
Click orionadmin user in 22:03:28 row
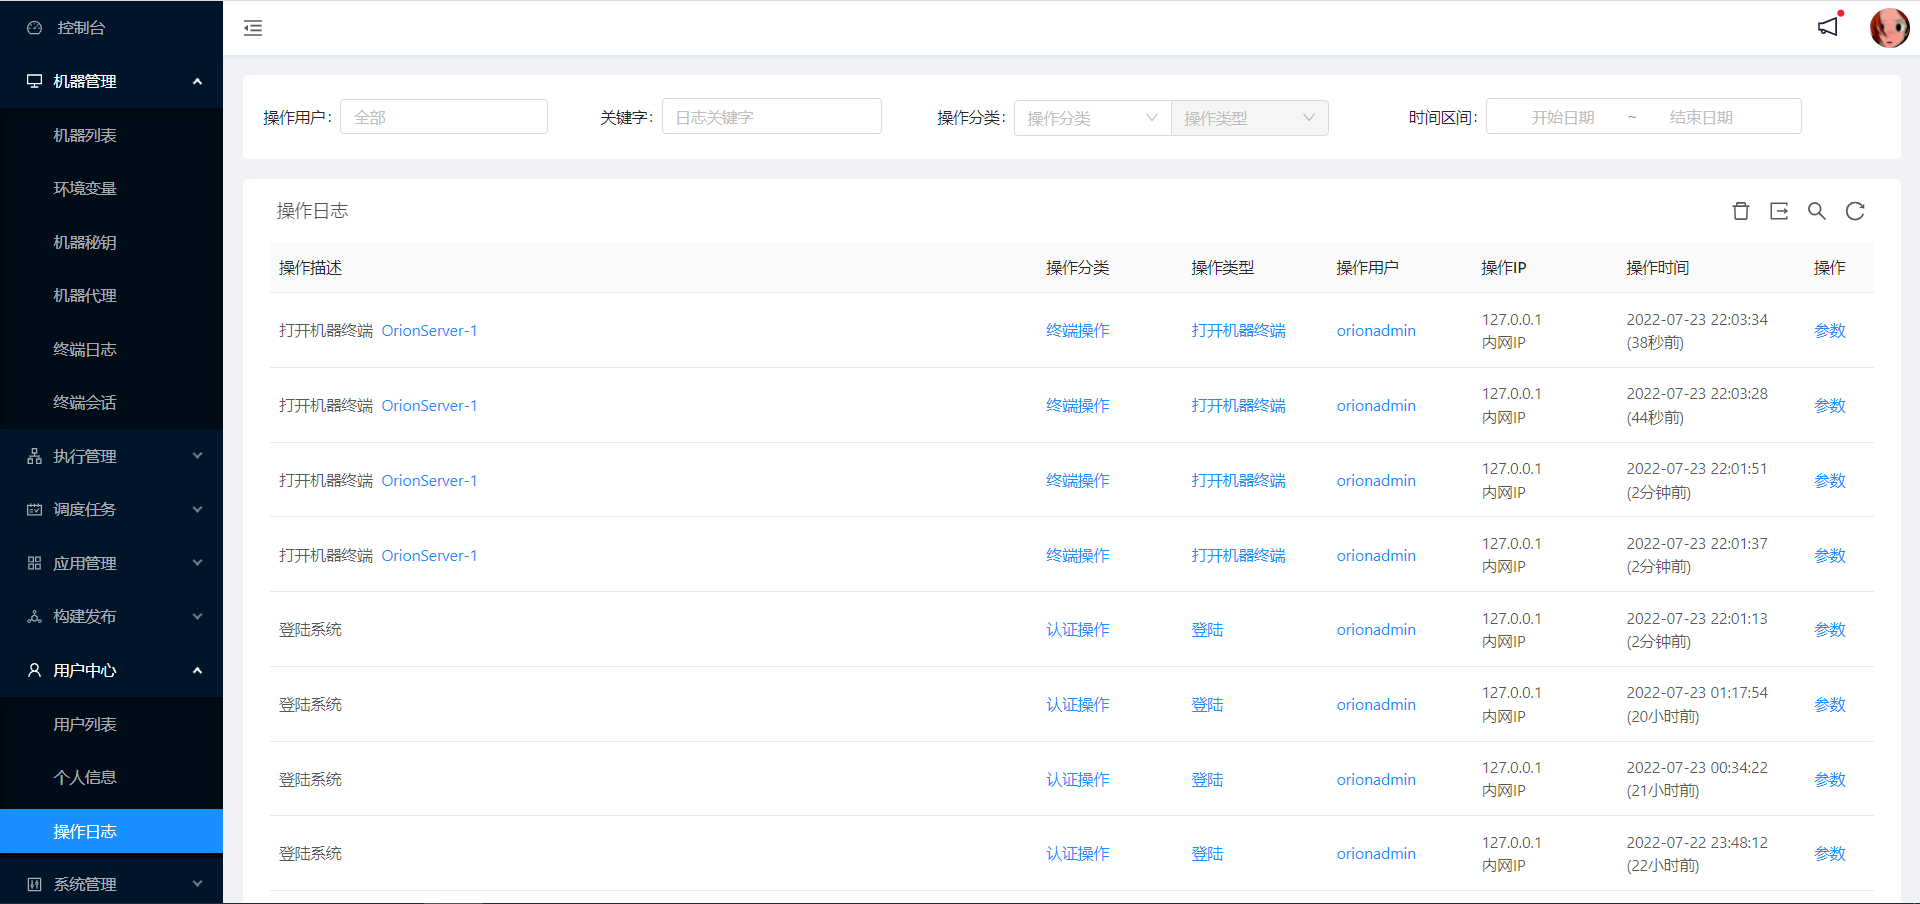(1376, 406)
